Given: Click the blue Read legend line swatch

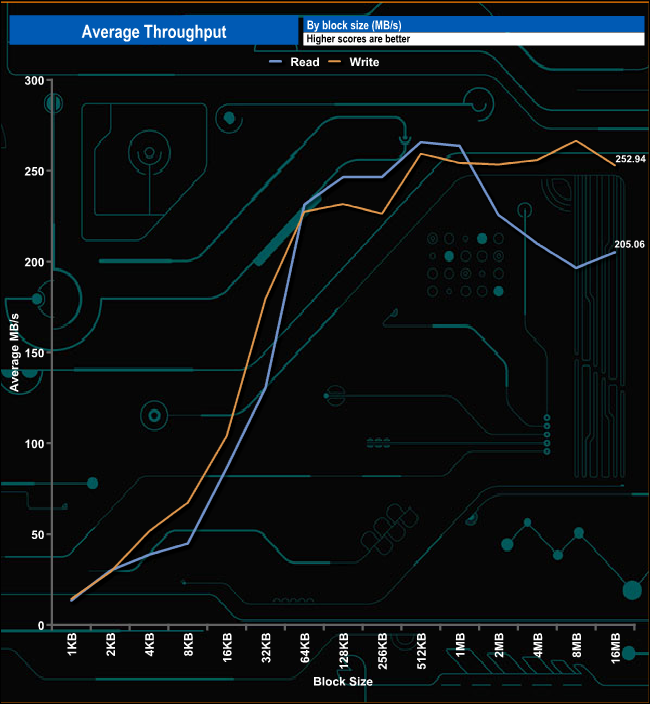Looking at the screenshot, I should coord(275,62).
